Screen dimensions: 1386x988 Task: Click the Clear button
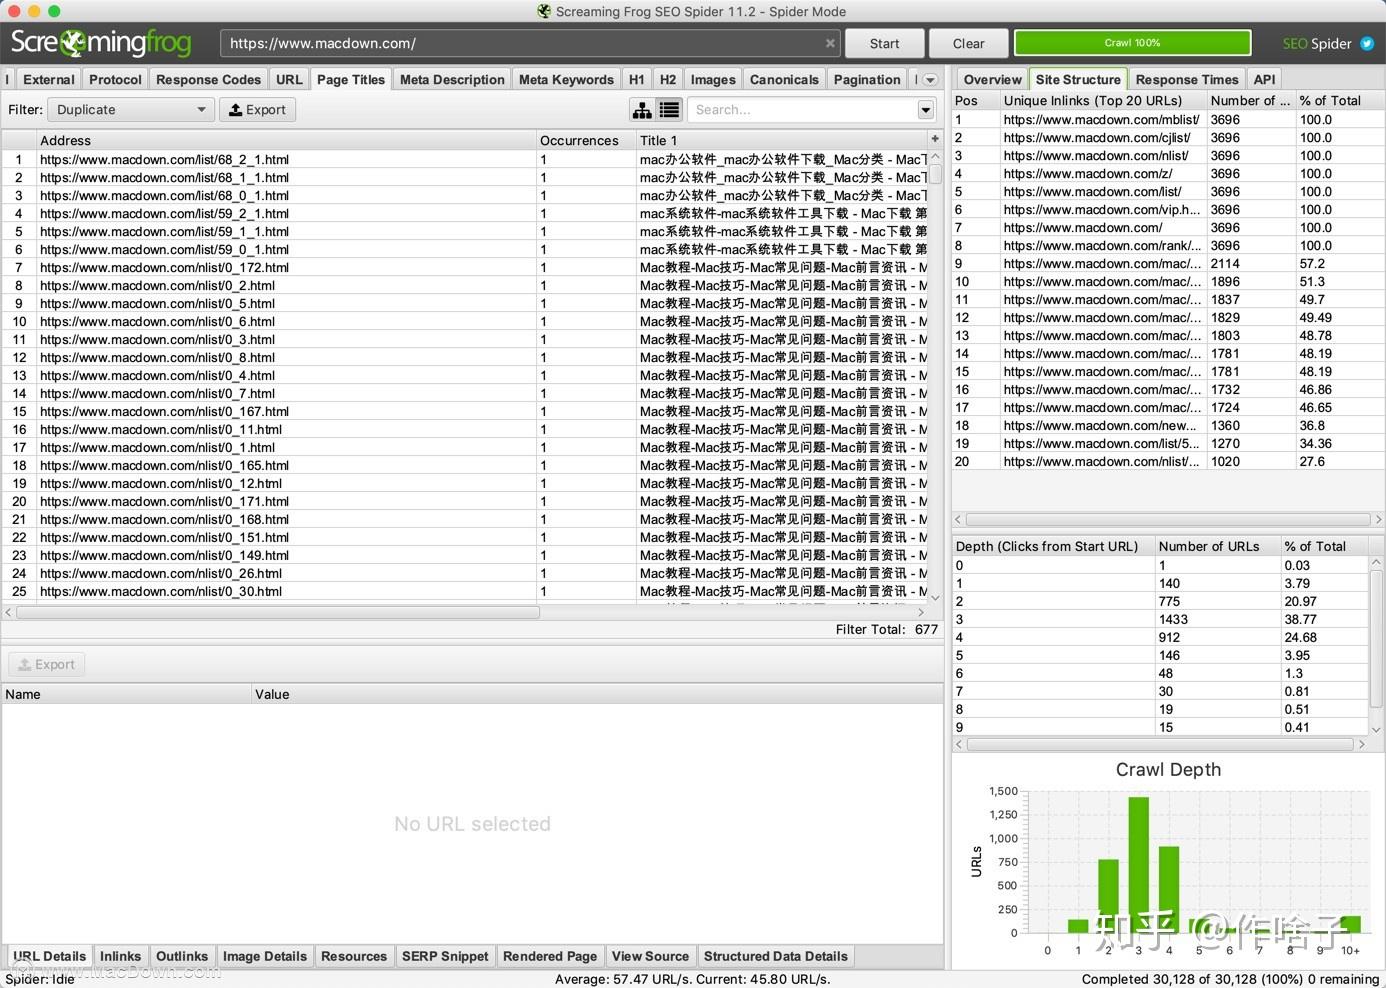click(968, 43)
